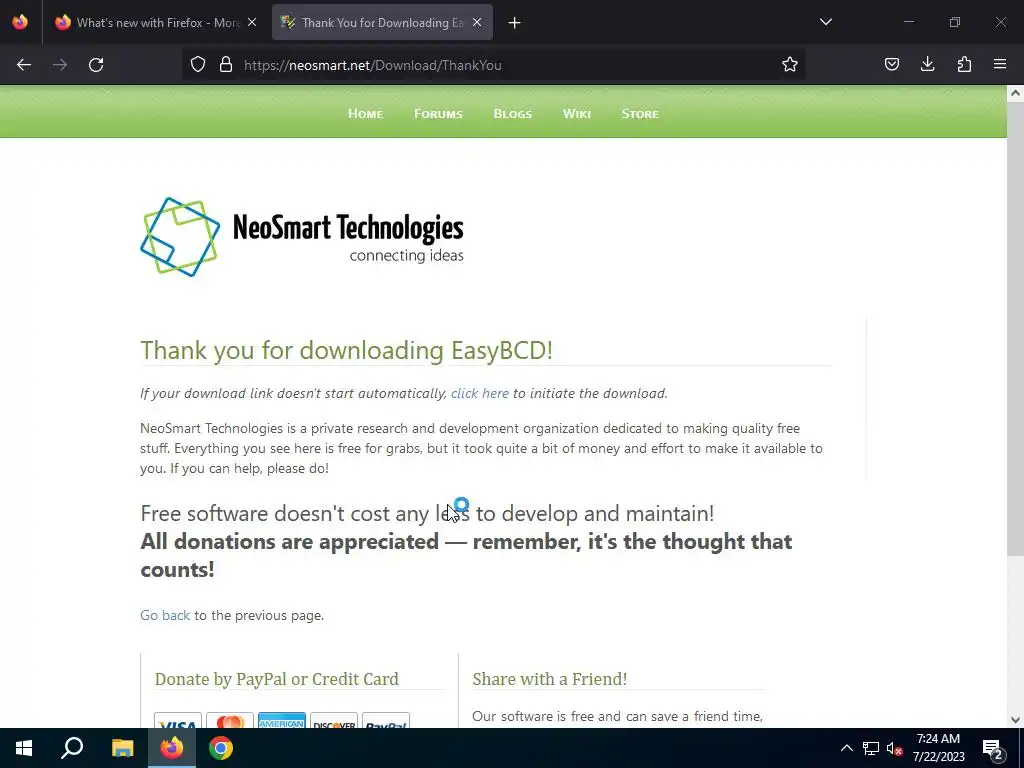Screen dimensions: 1024x768
Task: Follow the Go back link
Action: (x=165, y=615)
